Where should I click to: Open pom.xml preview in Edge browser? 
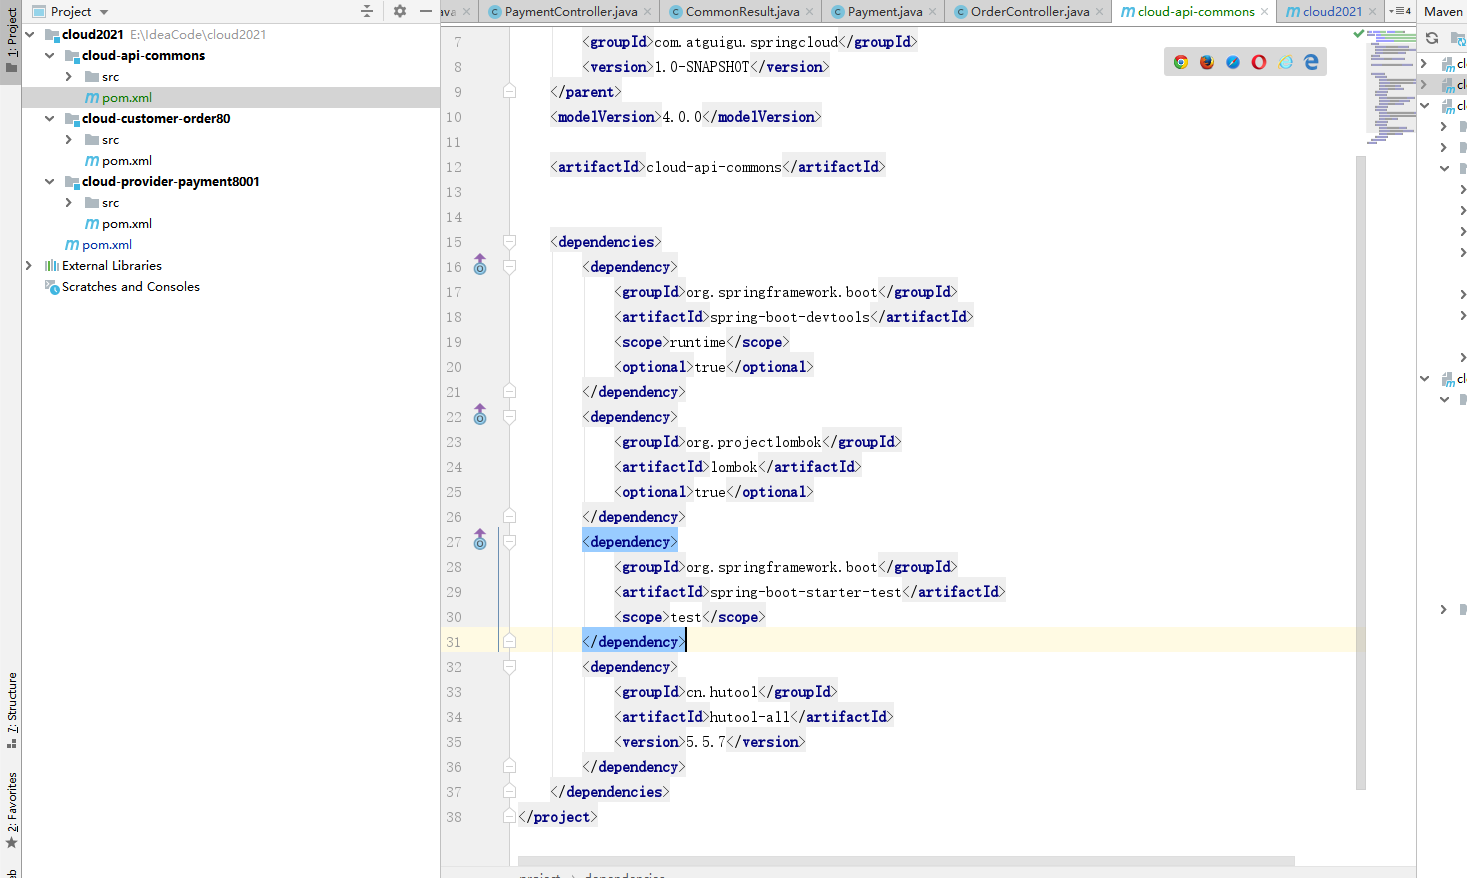click(x=1311, y=62)
